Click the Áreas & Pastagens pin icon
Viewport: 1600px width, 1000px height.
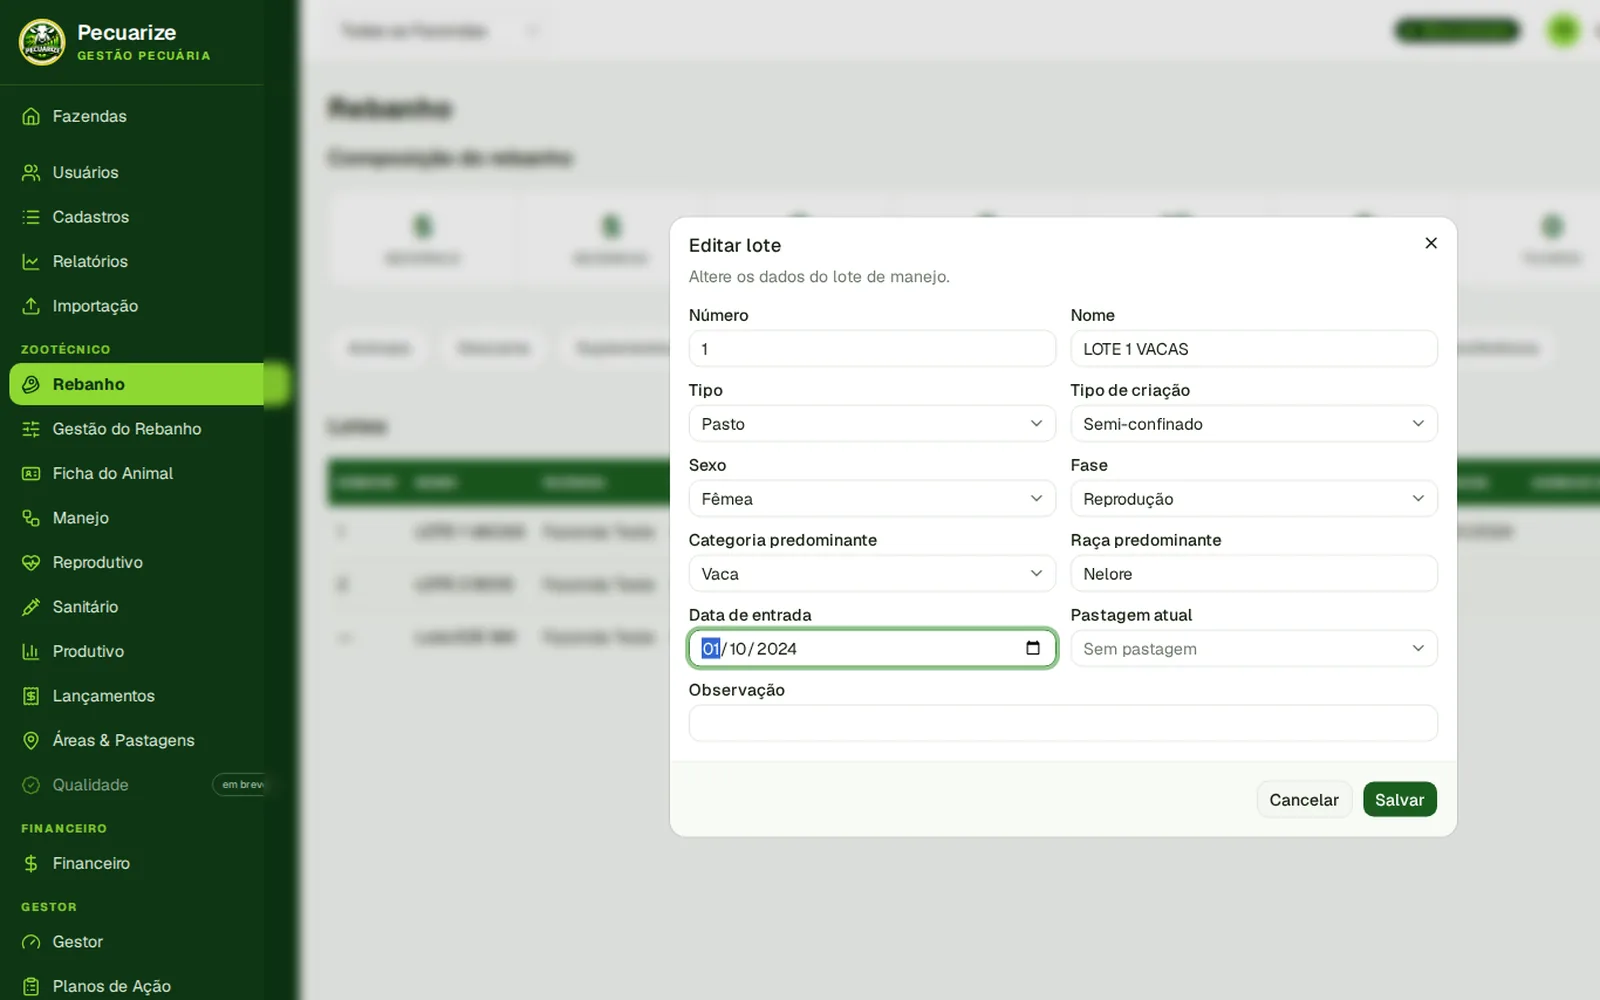coord(31,740)
